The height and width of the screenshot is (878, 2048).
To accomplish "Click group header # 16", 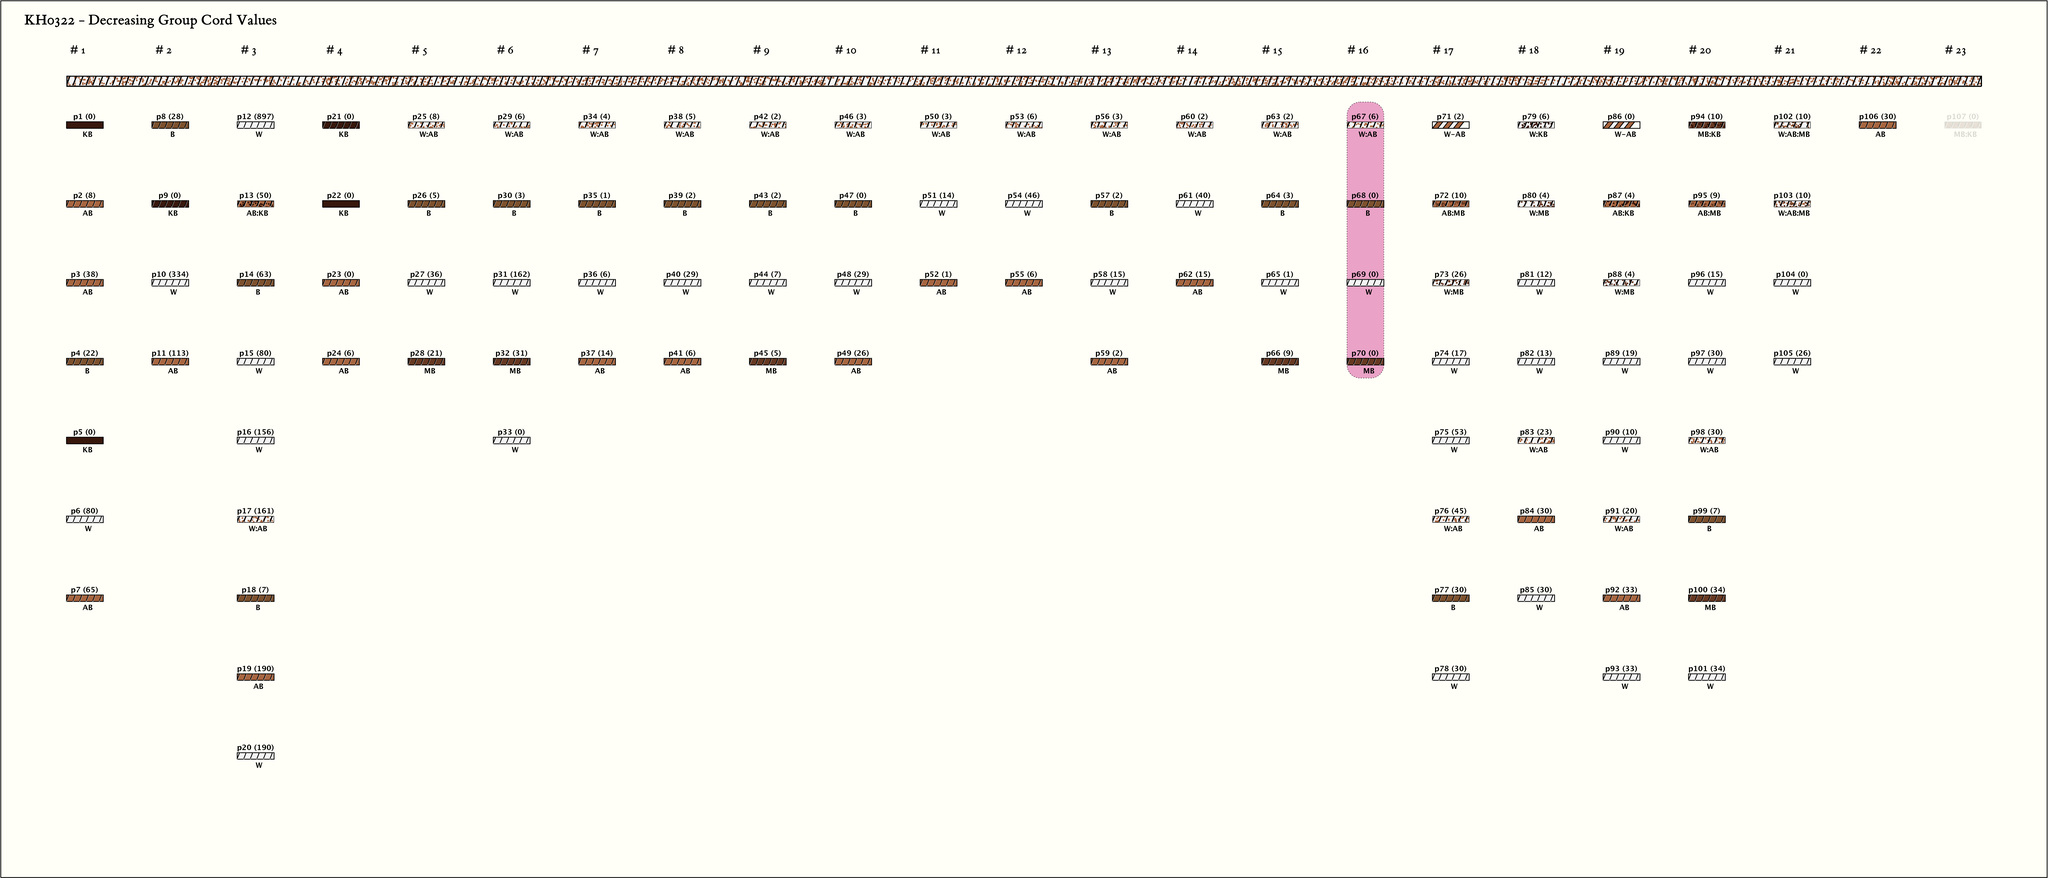I will tap(1356, 50).
